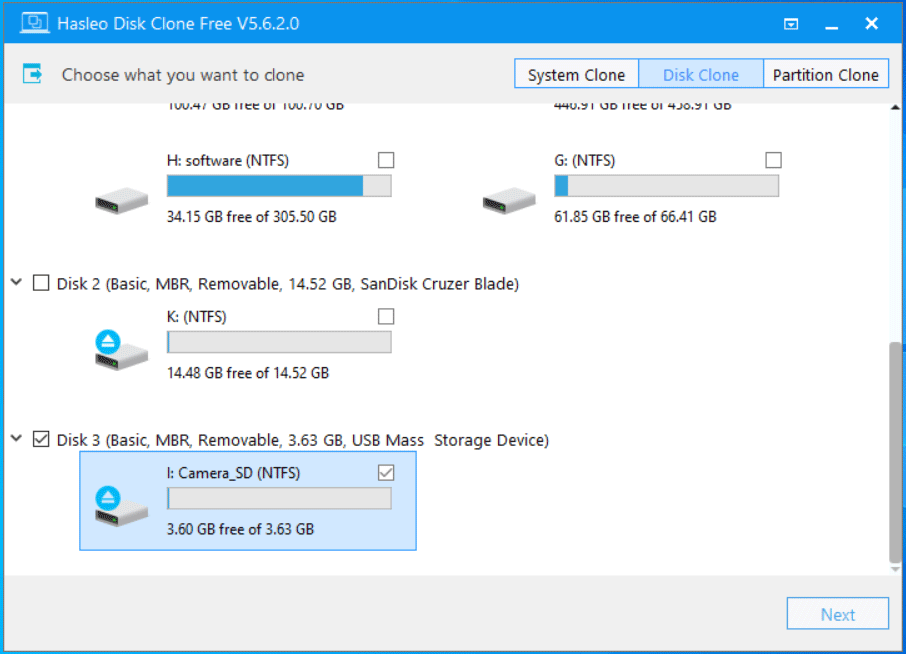906x654 pixels.
Task: Check the H: software partition checkbox
Action: pos(386,160)
